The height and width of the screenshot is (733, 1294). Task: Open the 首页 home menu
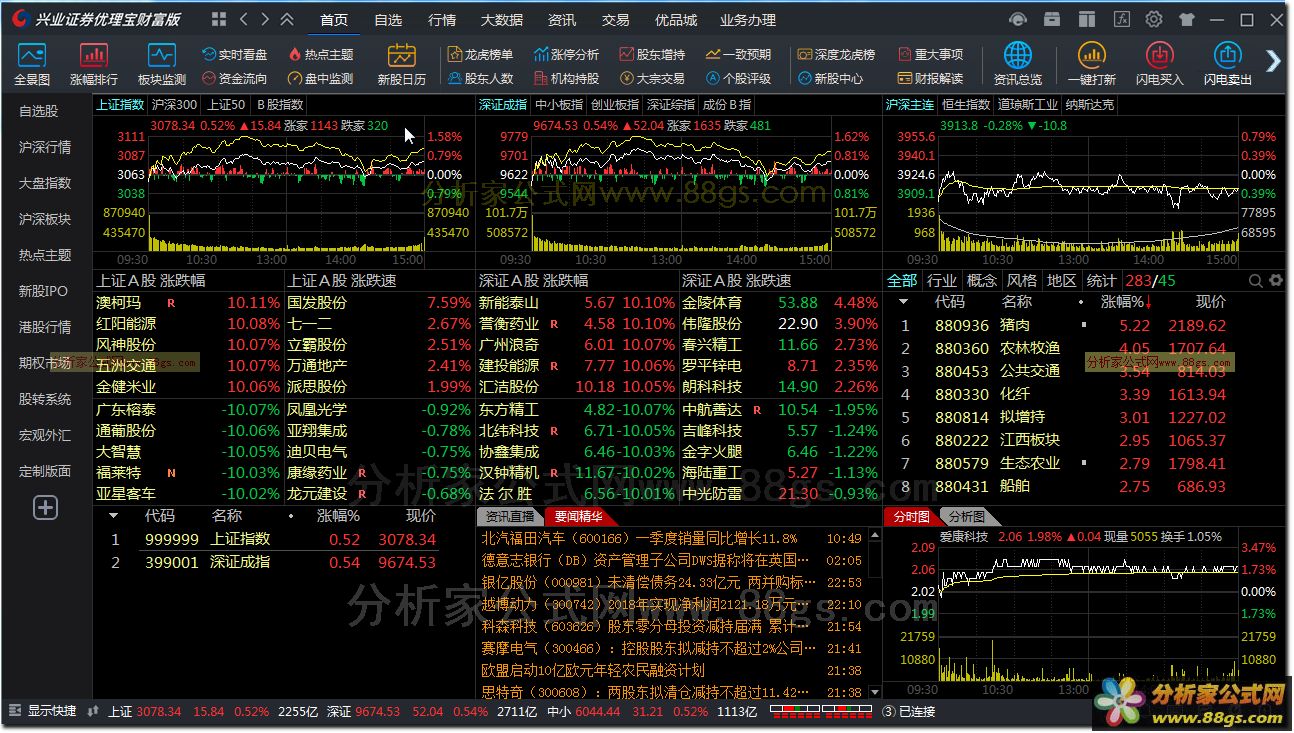coord(334,20)
